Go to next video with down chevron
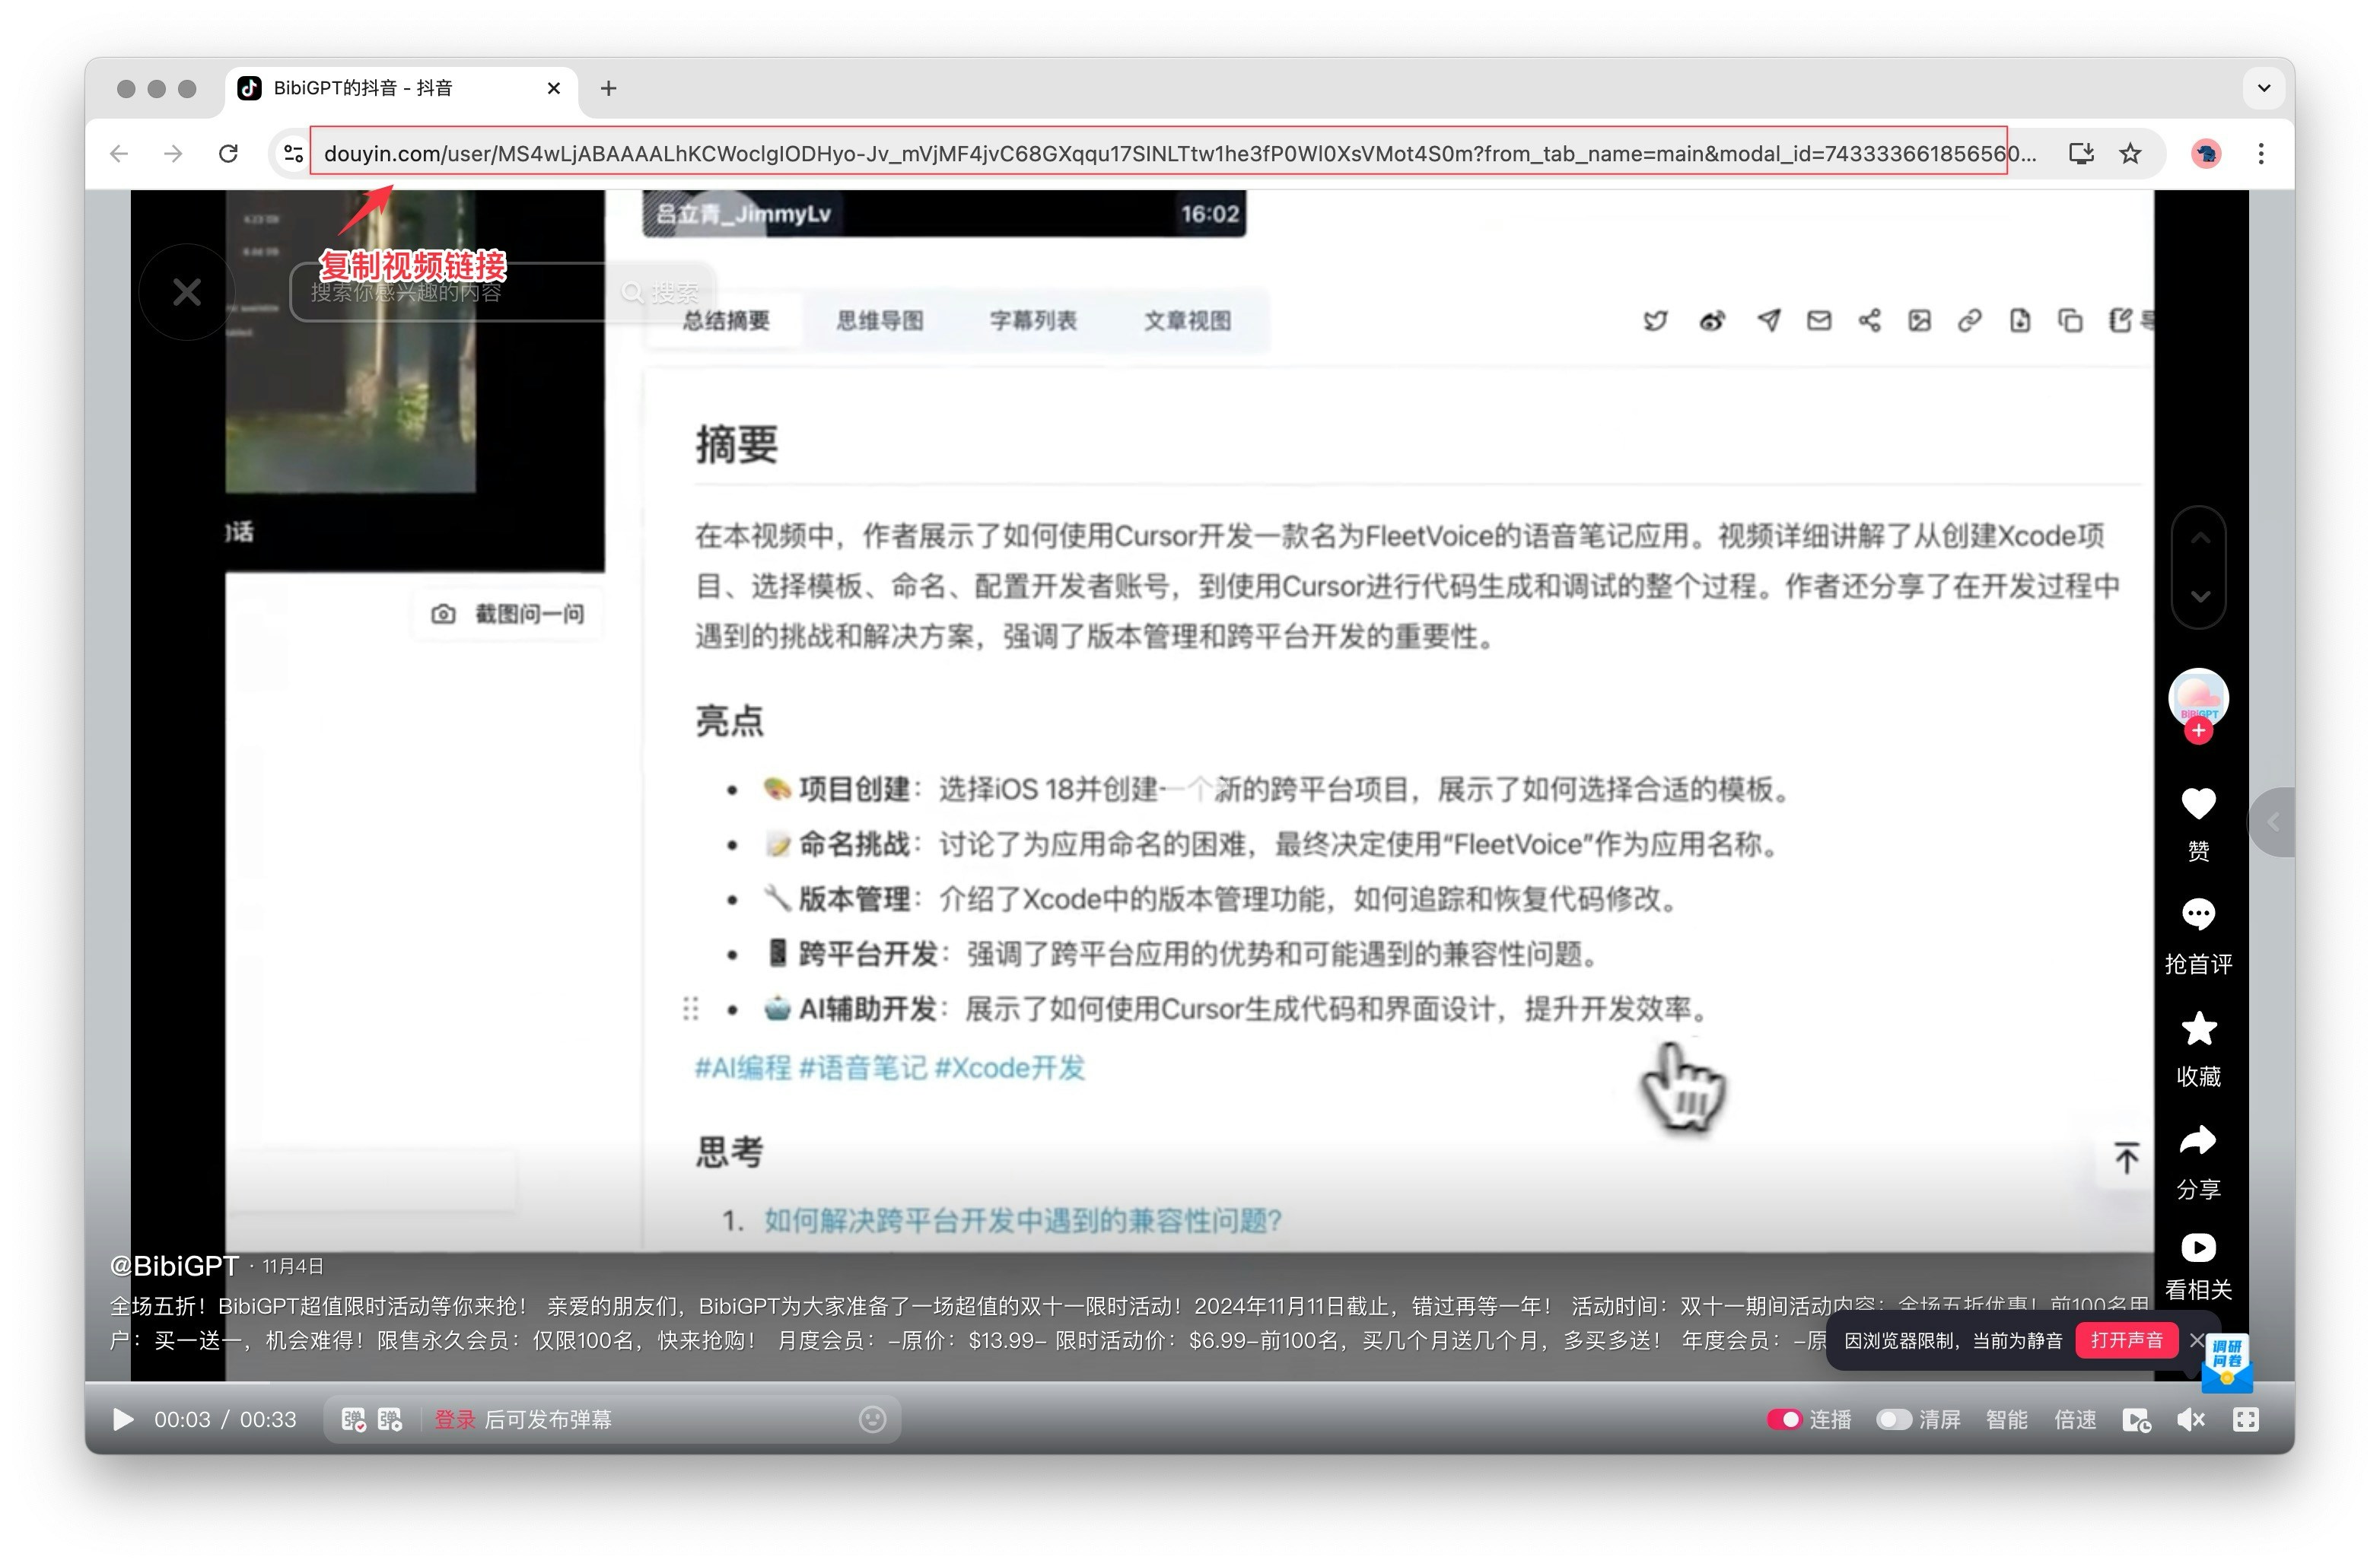The image size is (2380, 1567). (x=2199, y=596)
